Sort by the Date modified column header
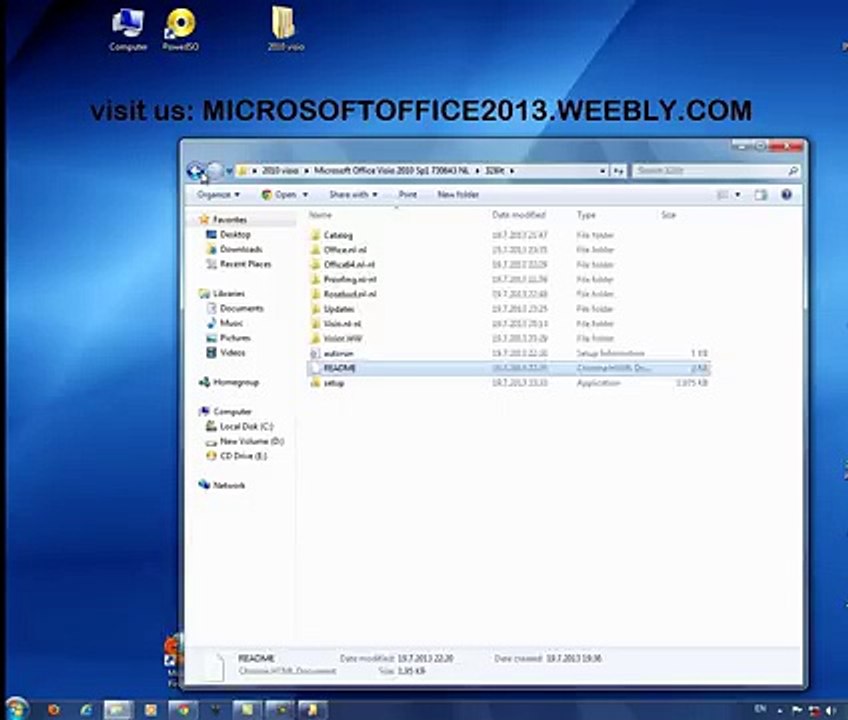Viewport: 848px width, 720px height. (x=519, y=215)
